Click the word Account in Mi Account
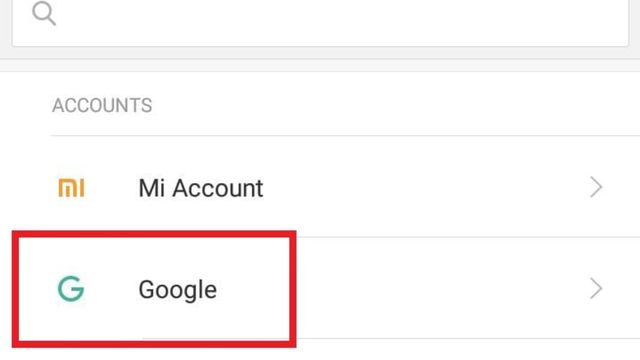 tap(218, 188)
